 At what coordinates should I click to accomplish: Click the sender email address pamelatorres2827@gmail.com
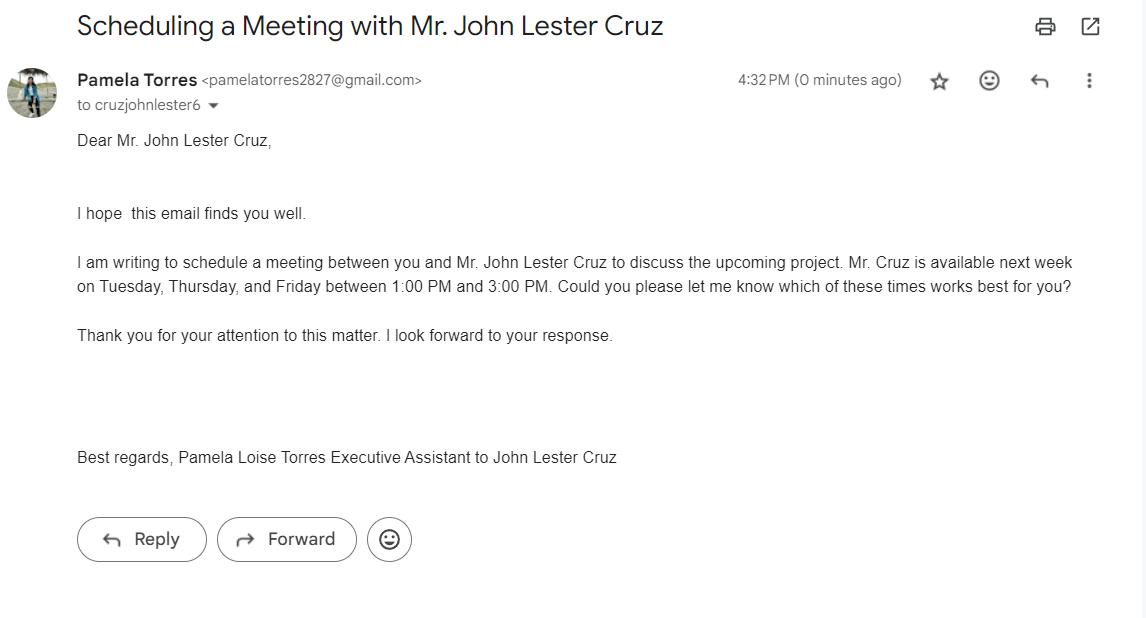[312, 81]
